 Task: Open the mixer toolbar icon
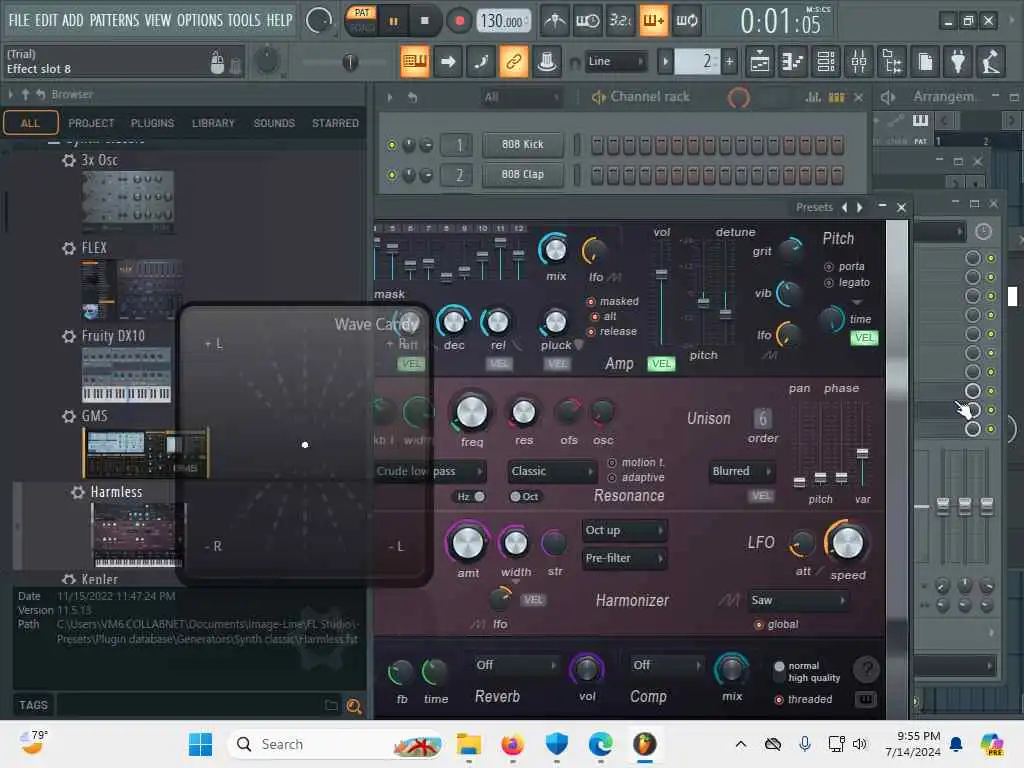pos(859,62)
